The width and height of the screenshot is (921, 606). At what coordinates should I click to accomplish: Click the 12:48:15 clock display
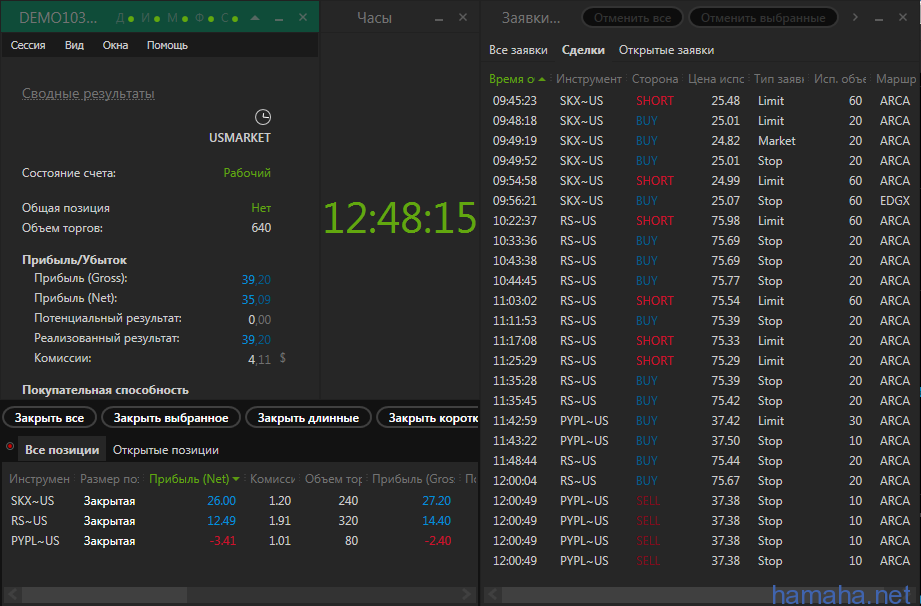click(400, 218)
